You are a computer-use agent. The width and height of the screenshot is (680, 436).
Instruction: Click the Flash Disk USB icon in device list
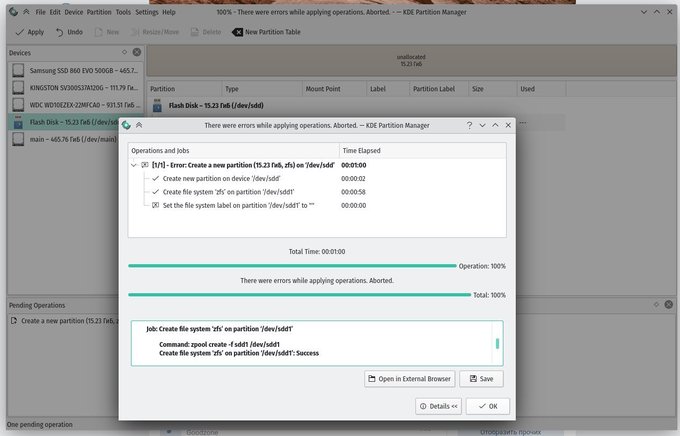18,122
